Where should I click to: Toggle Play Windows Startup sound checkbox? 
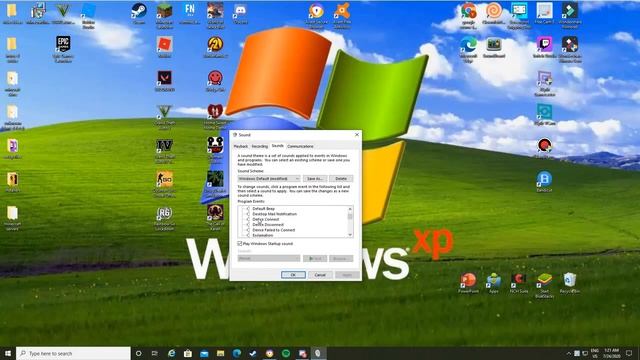[x=240, y=244]
